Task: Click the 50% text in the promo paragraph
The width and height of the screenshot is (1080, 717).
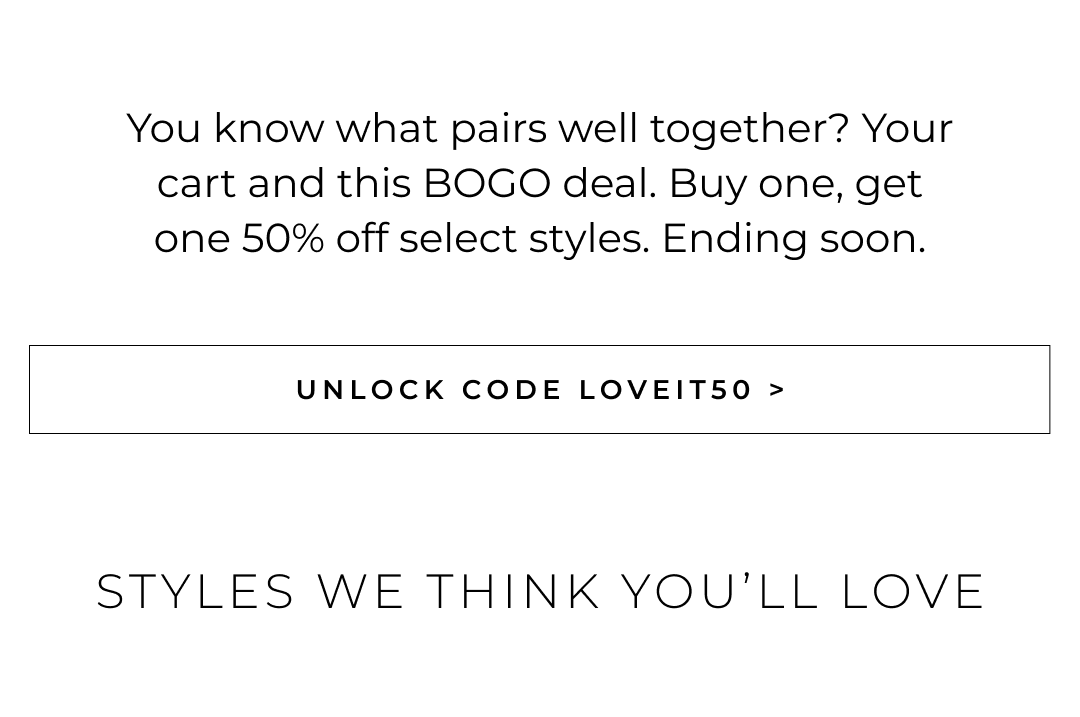Action: (x=282, y=239)
